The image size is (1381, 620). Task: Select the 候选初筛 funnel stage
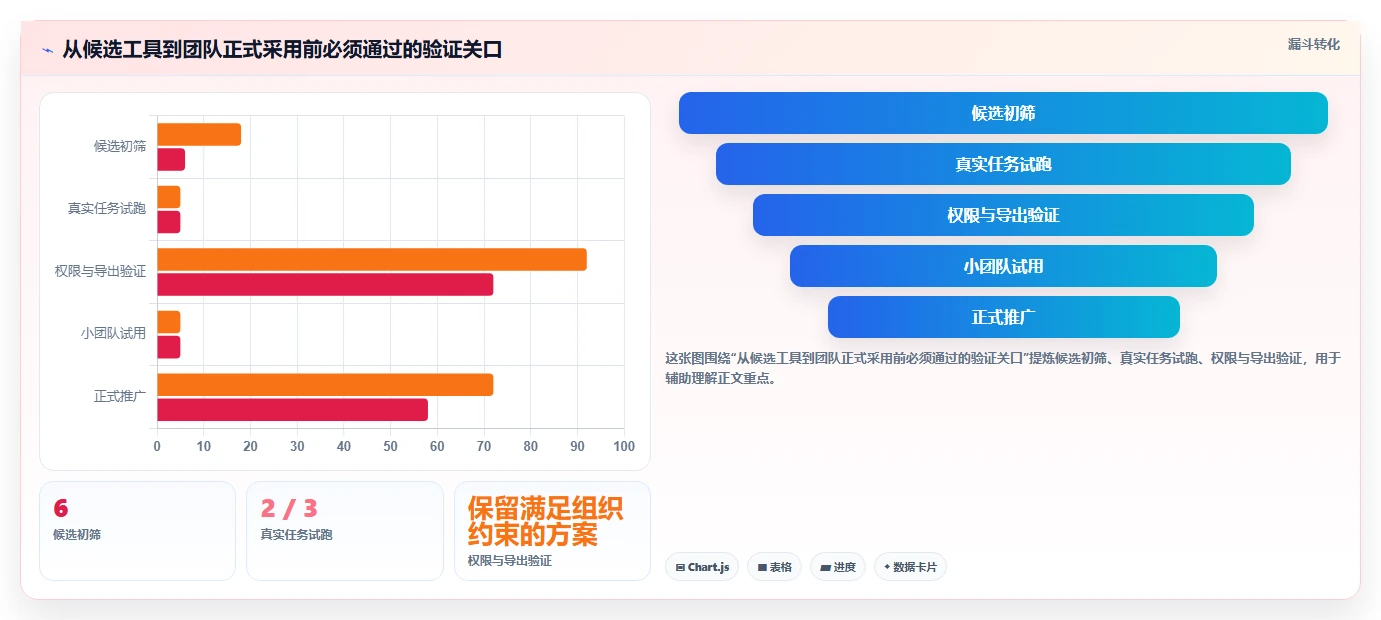click(1003, 113)
